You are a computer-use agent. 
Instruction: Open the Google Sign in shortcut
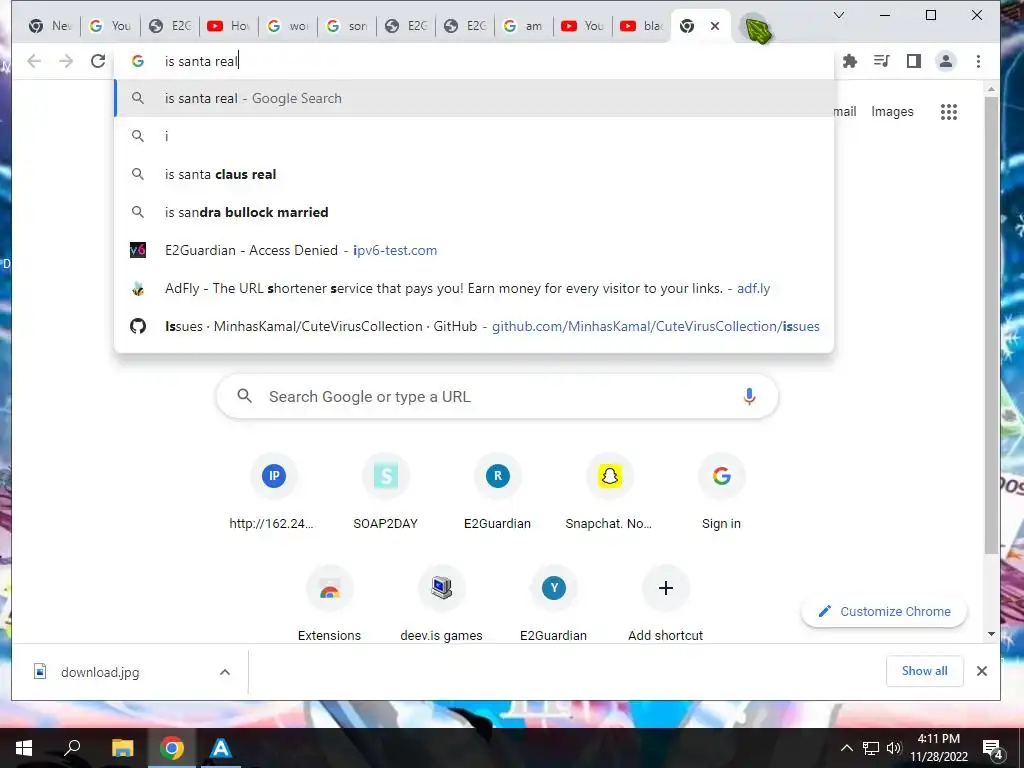coord(721,492)
